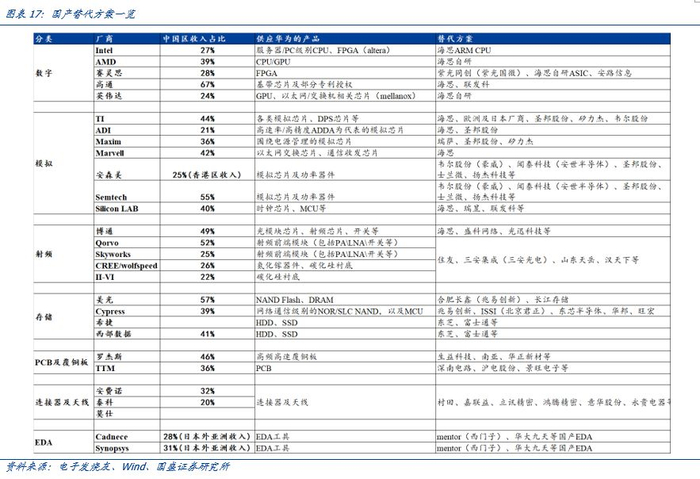The width and height of the screenshot is (700, 479).
Task: Click the 'CREE/wolfspeed' vendor cell
Action: pos(126,266)
